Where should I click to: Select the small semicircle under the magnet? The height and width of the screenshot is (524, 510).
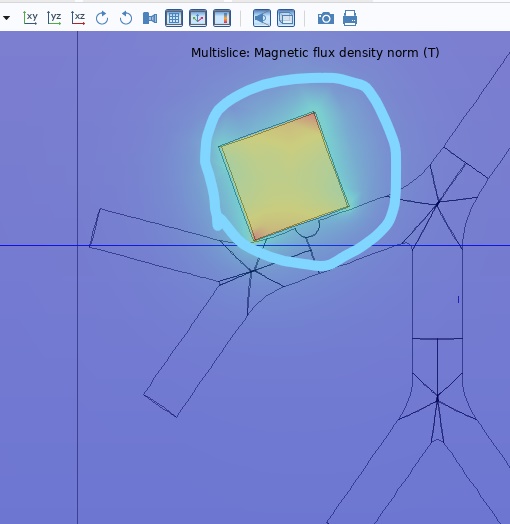point(307,228)
